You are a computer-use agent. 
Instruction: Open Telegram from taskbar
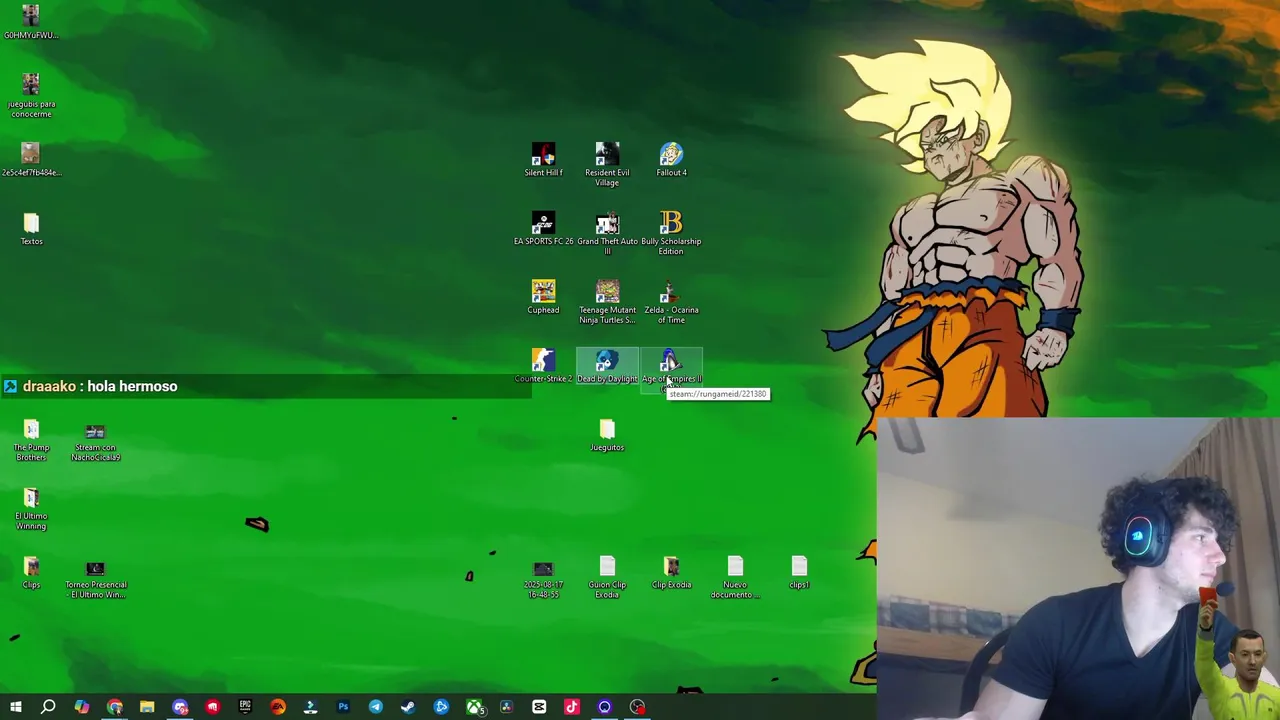[x=376, y=707]
